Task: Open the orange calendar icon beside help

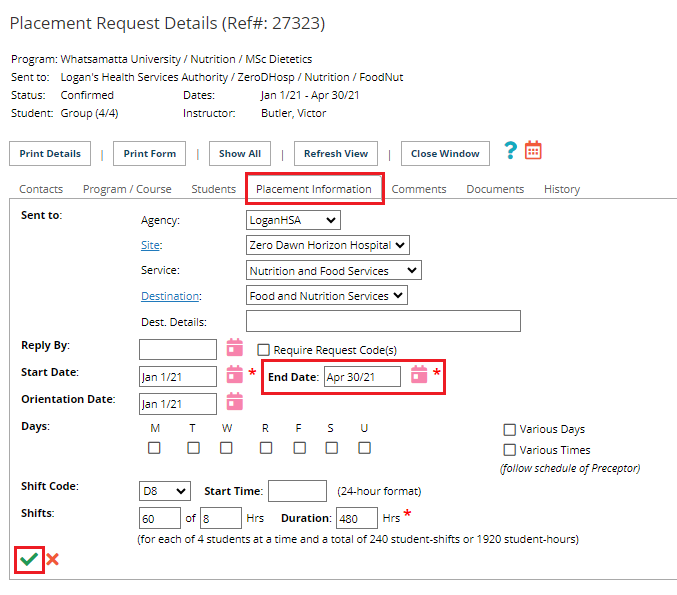Action: (533, 150)
